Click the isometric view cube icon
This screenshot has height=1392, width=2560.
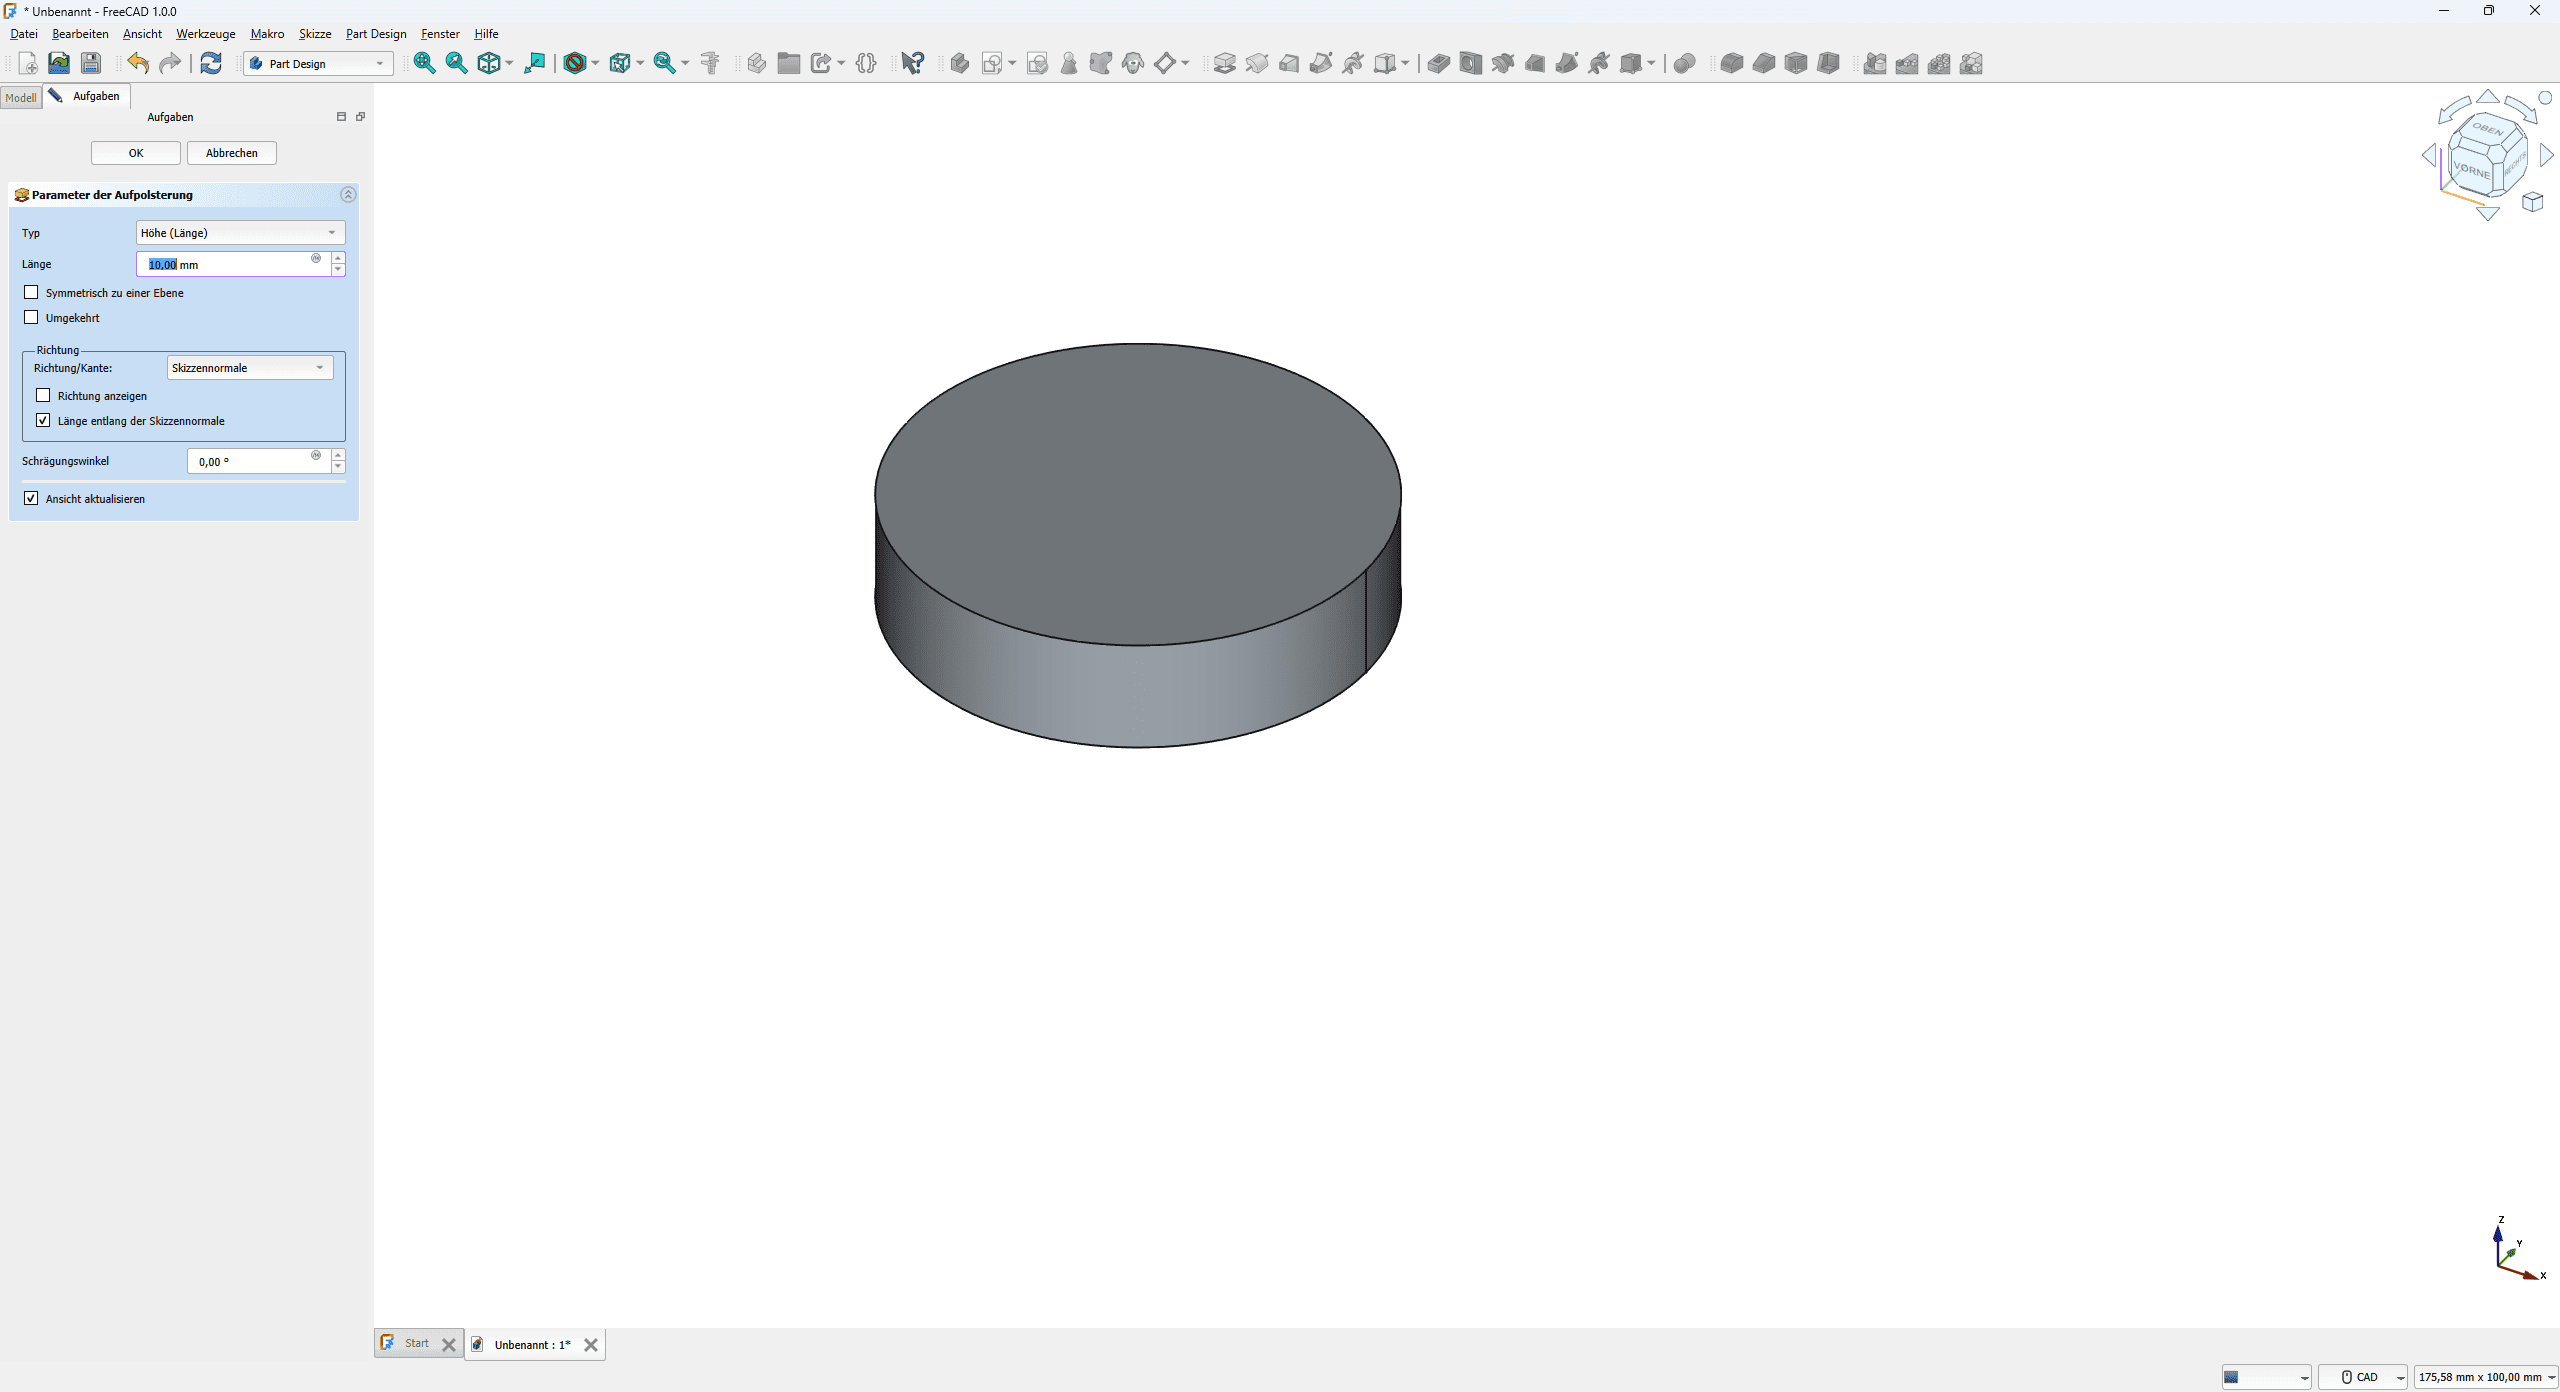488,64
